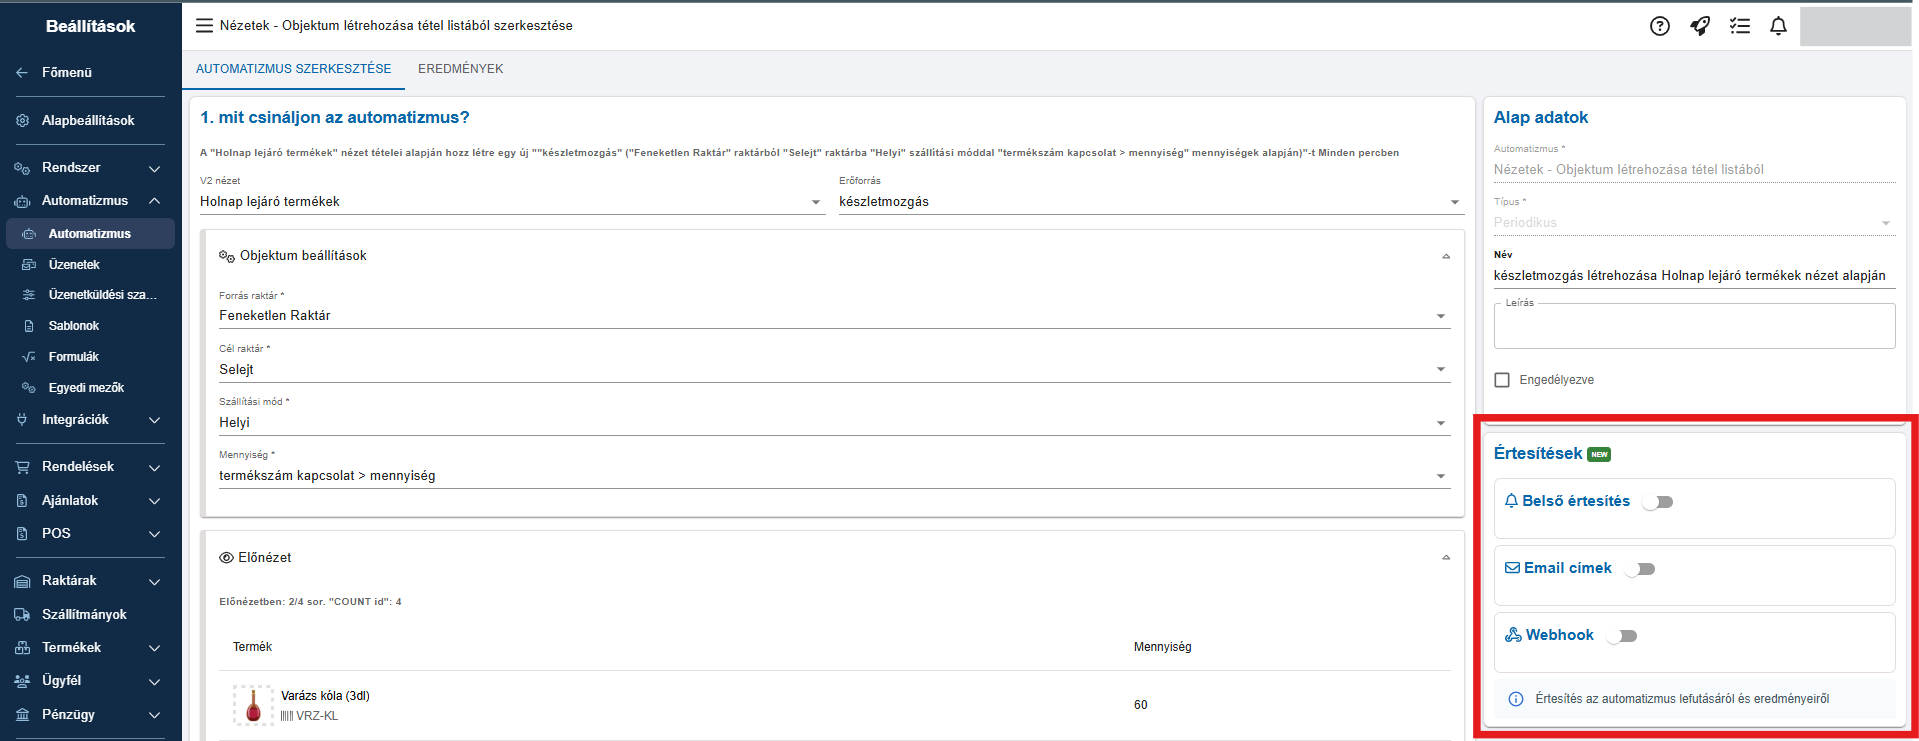This screenshot has height=741, width=1919.
Task: Open Sablonok in the sidebar
Action: pos(74,326)
